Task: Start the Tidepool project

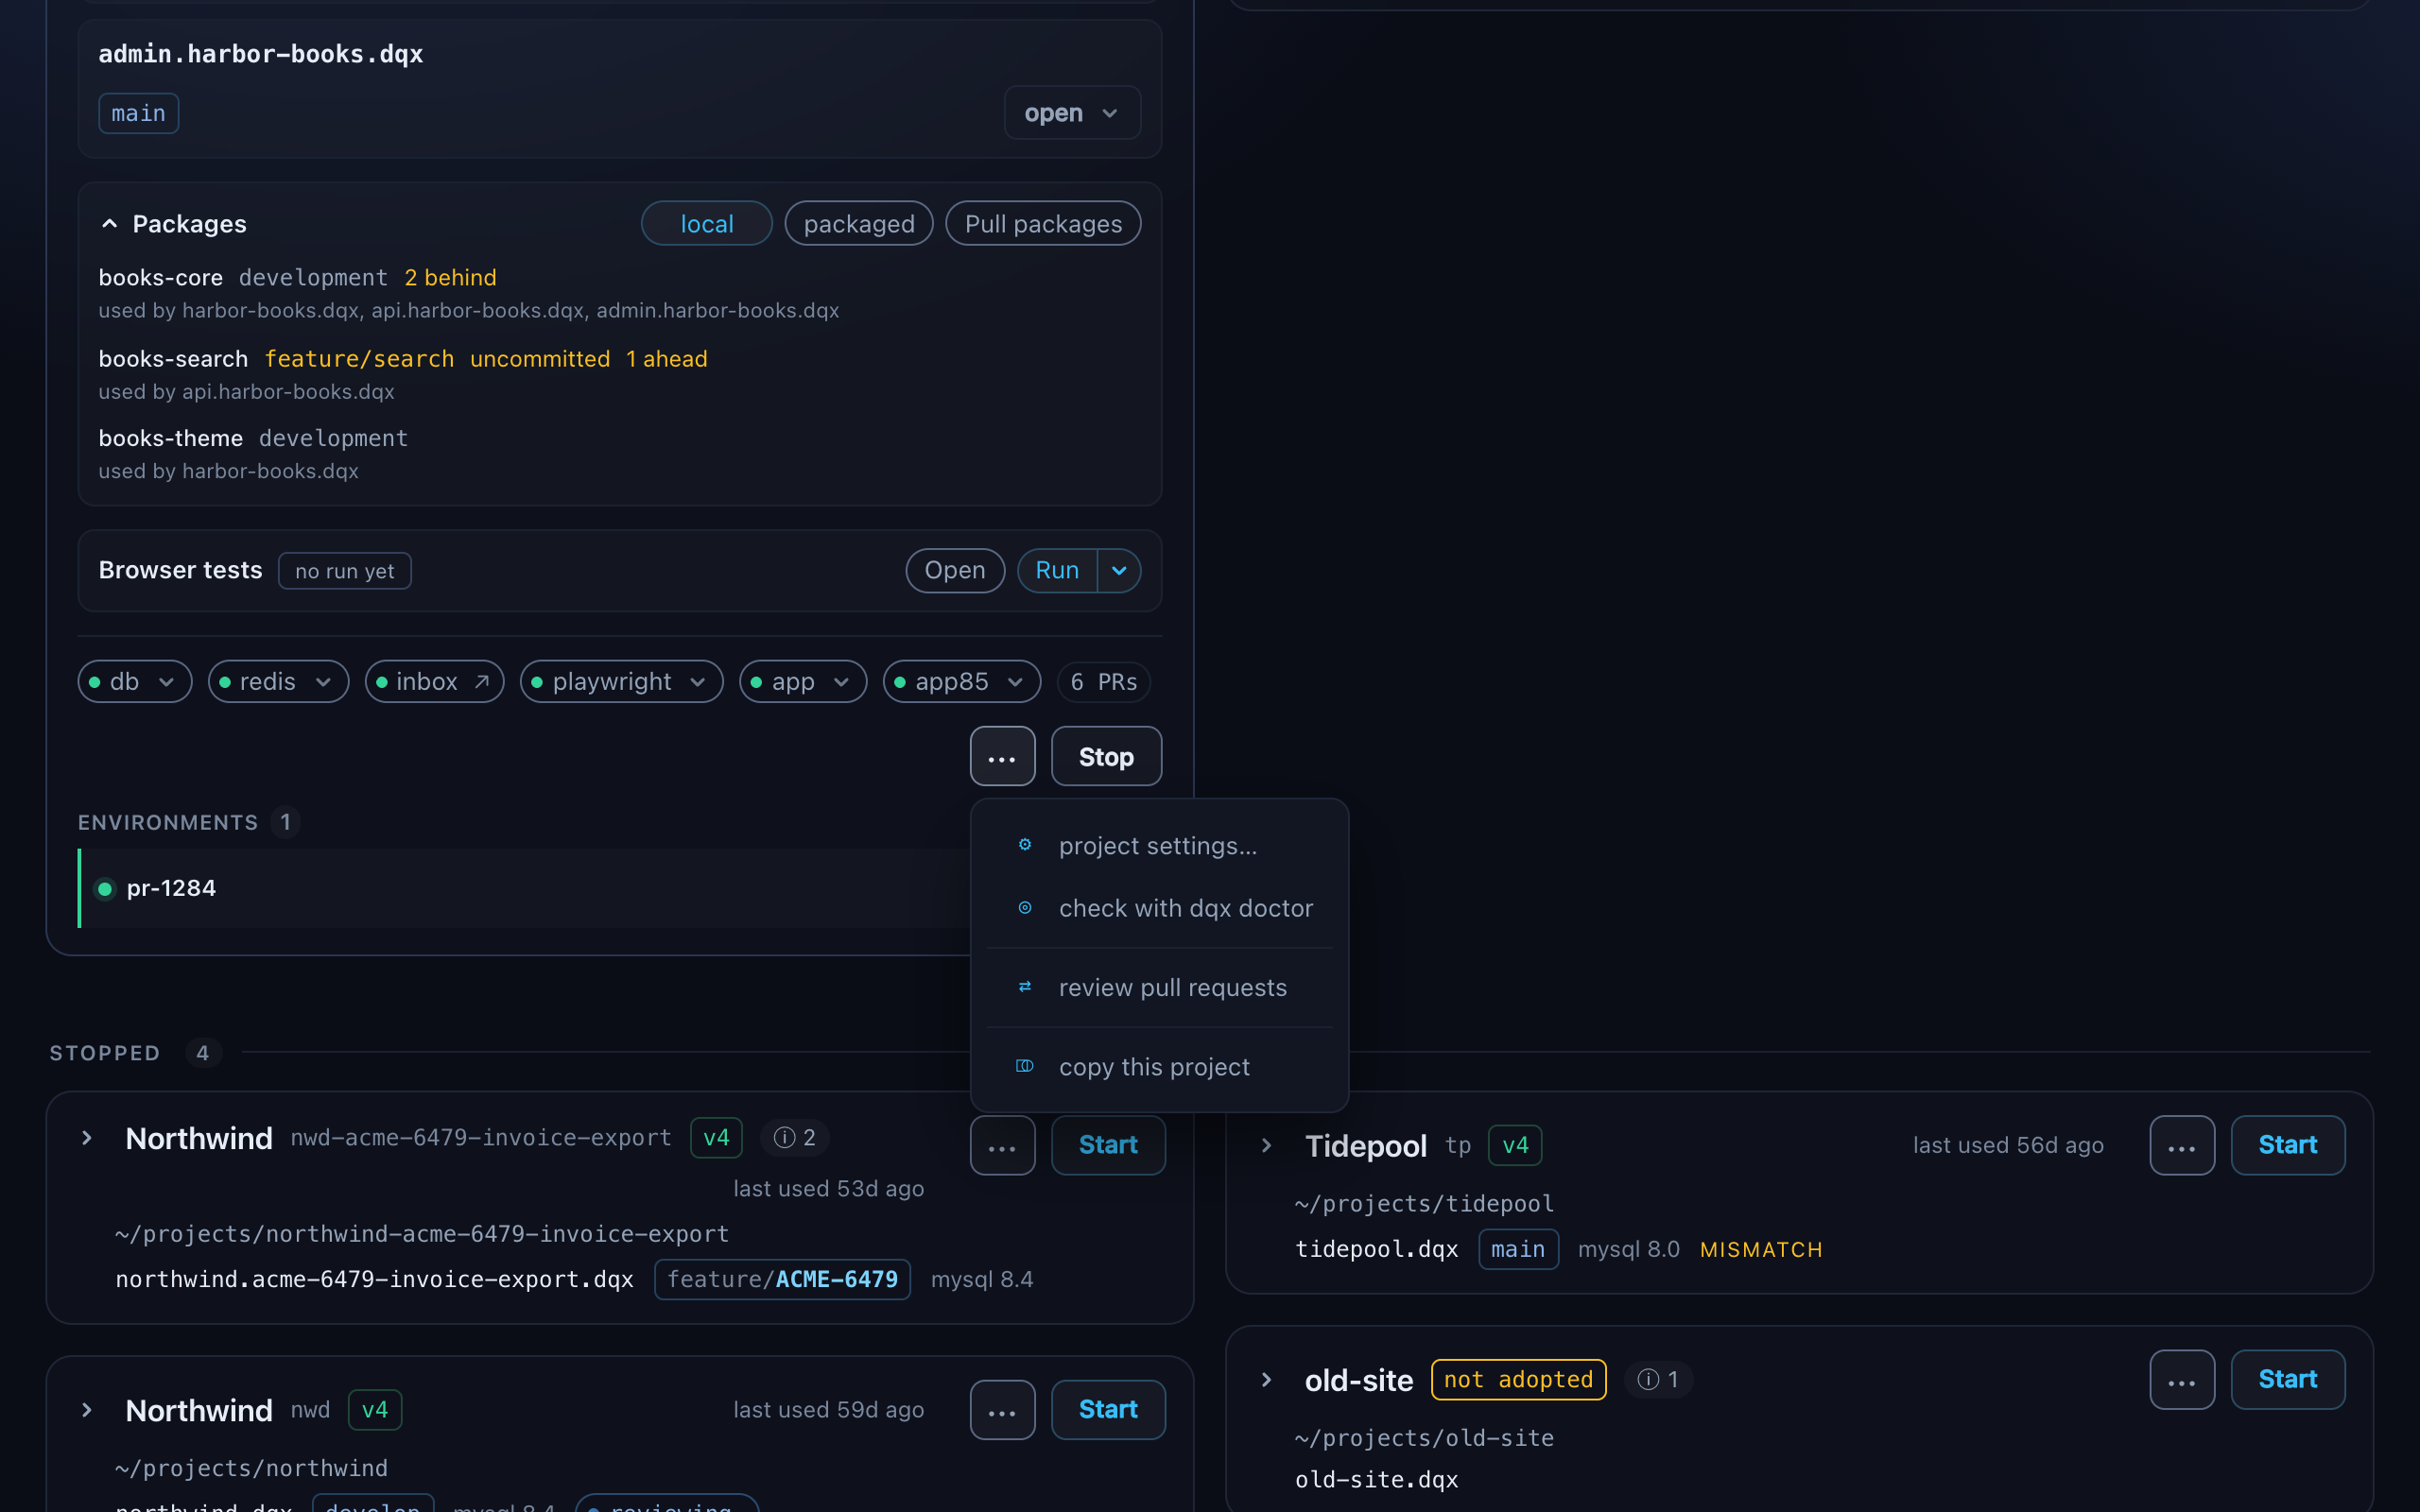Action: coord(2287,1145)
